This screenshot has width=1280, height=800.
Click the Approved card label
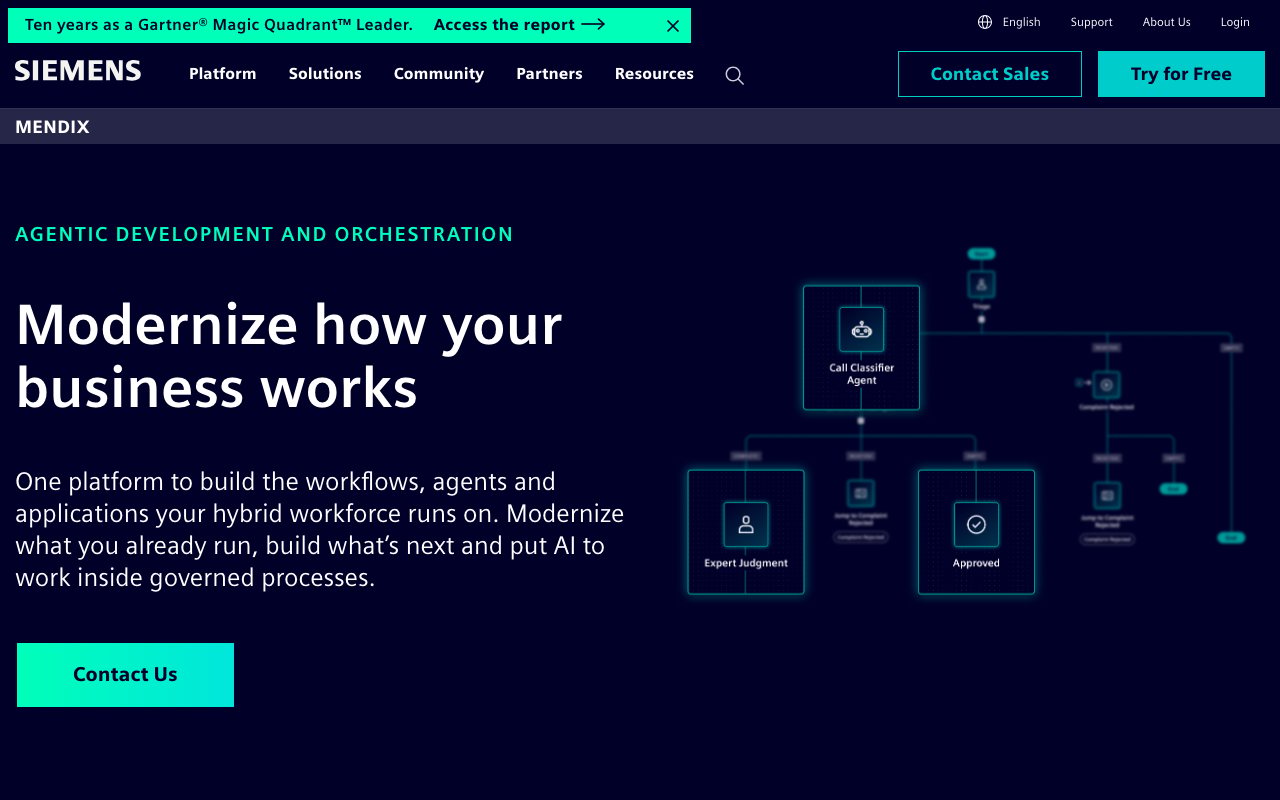coord(976,563)
